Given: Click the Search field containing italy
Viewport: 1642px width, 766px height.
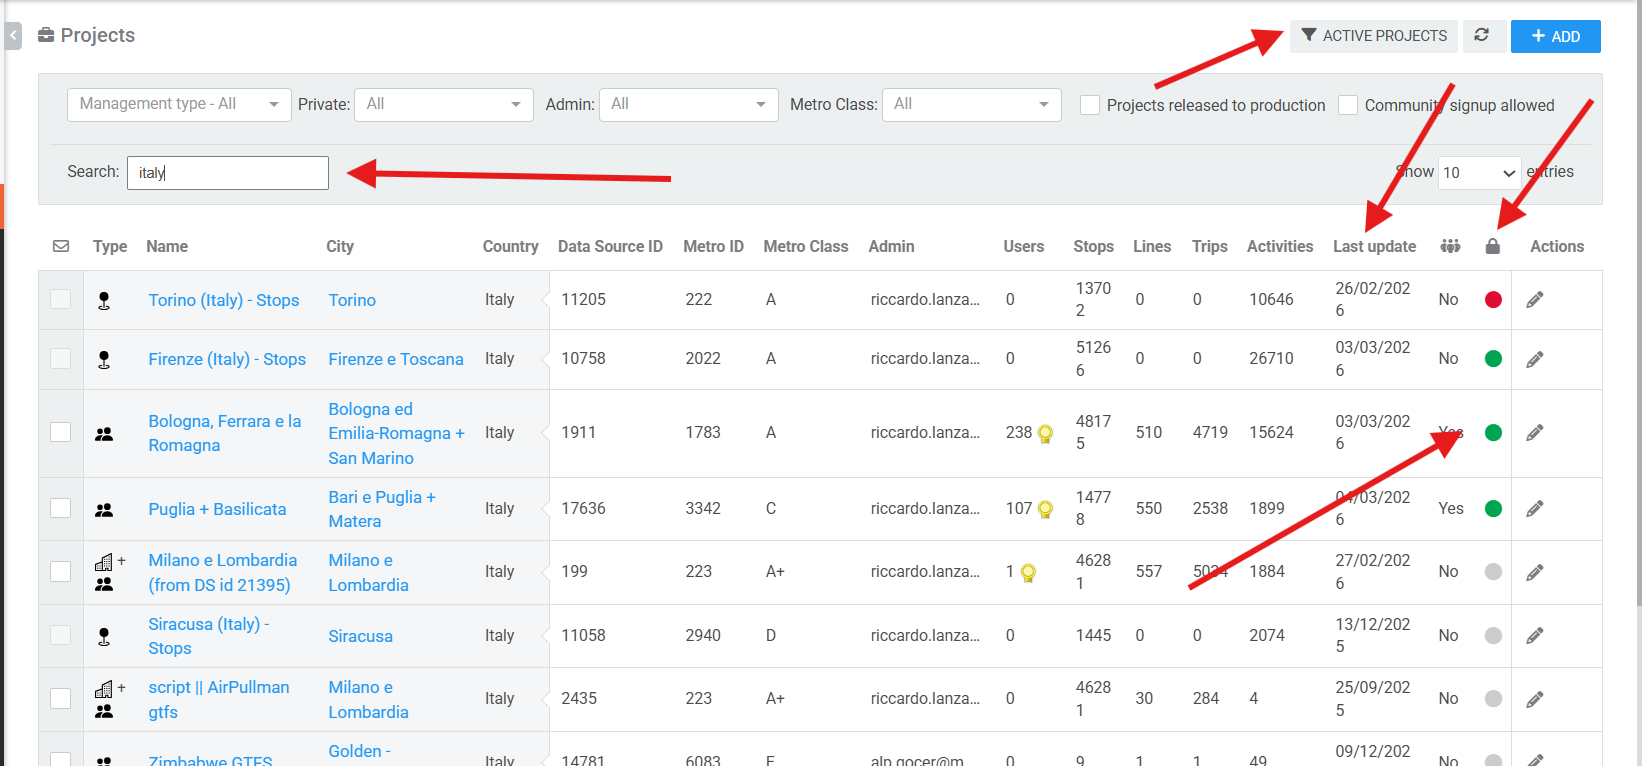Looking at the screenshot, I should coord(228,173).
